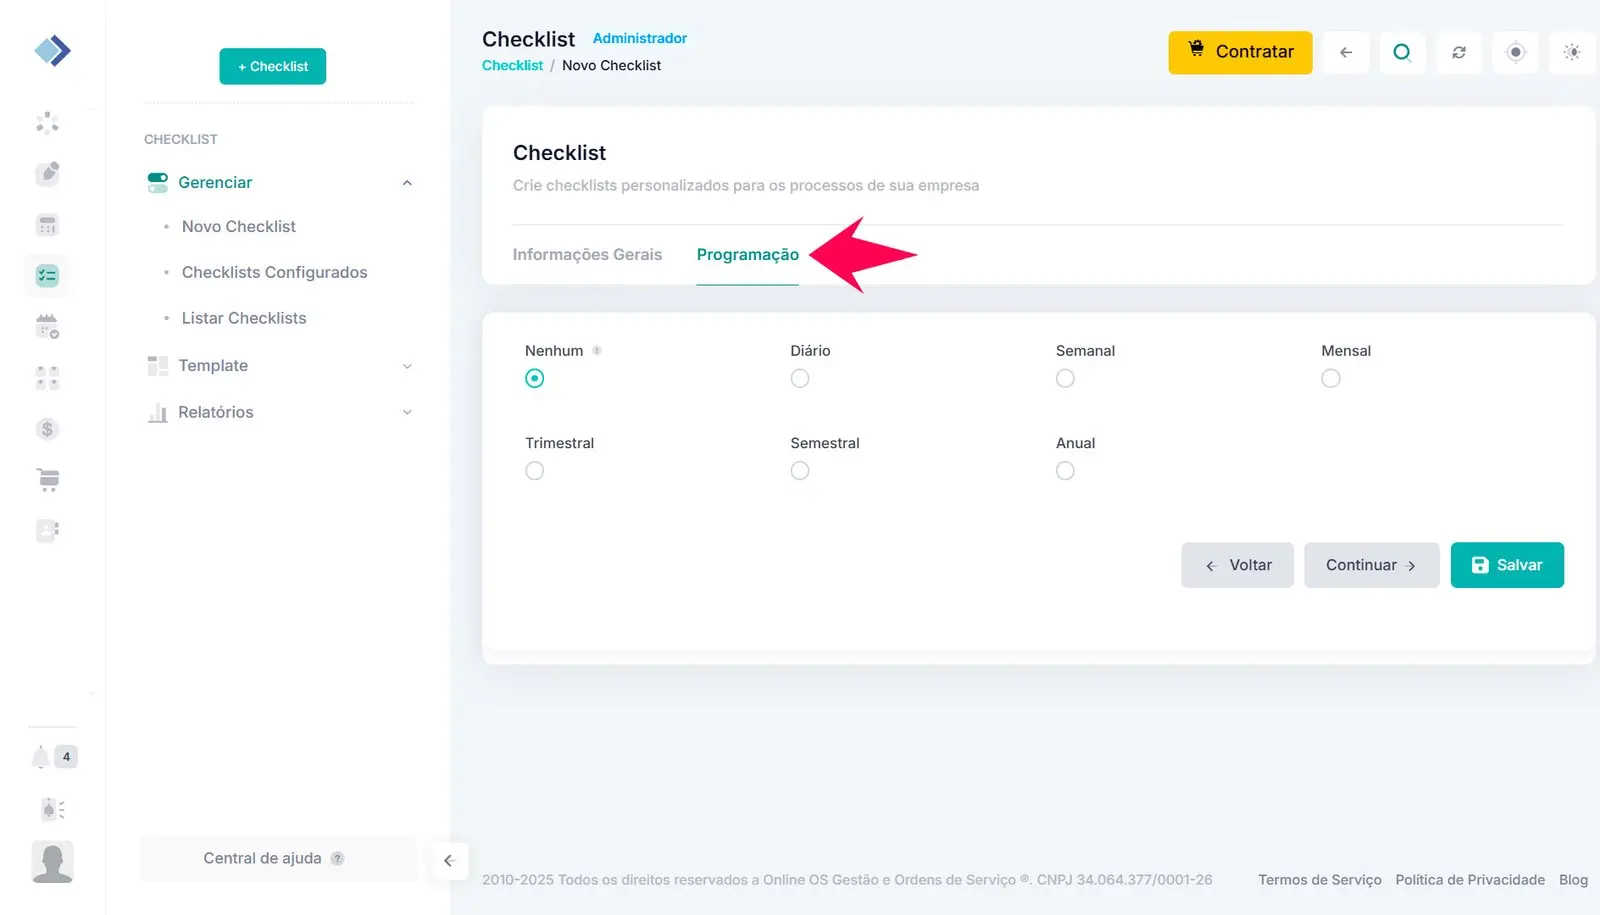Click user avatar at sidebar bottom

click(x=52, y=862)
